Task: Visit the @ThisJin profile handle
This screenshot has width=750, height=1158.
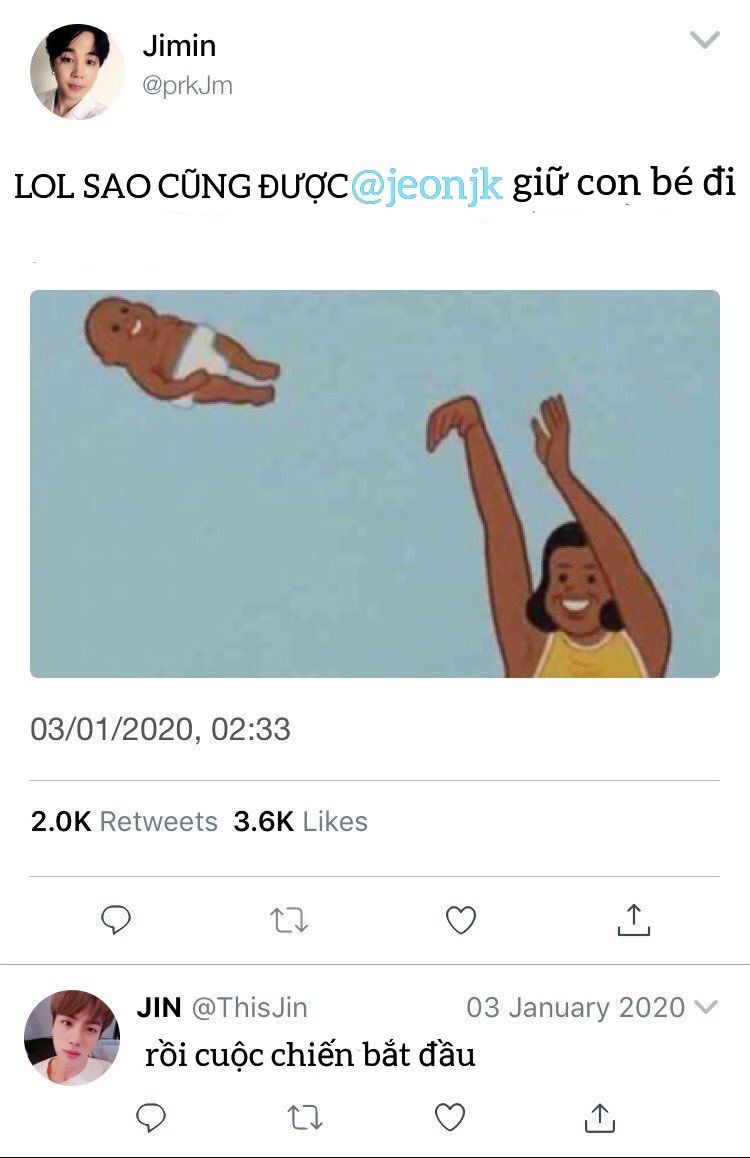Action: 249,1007
